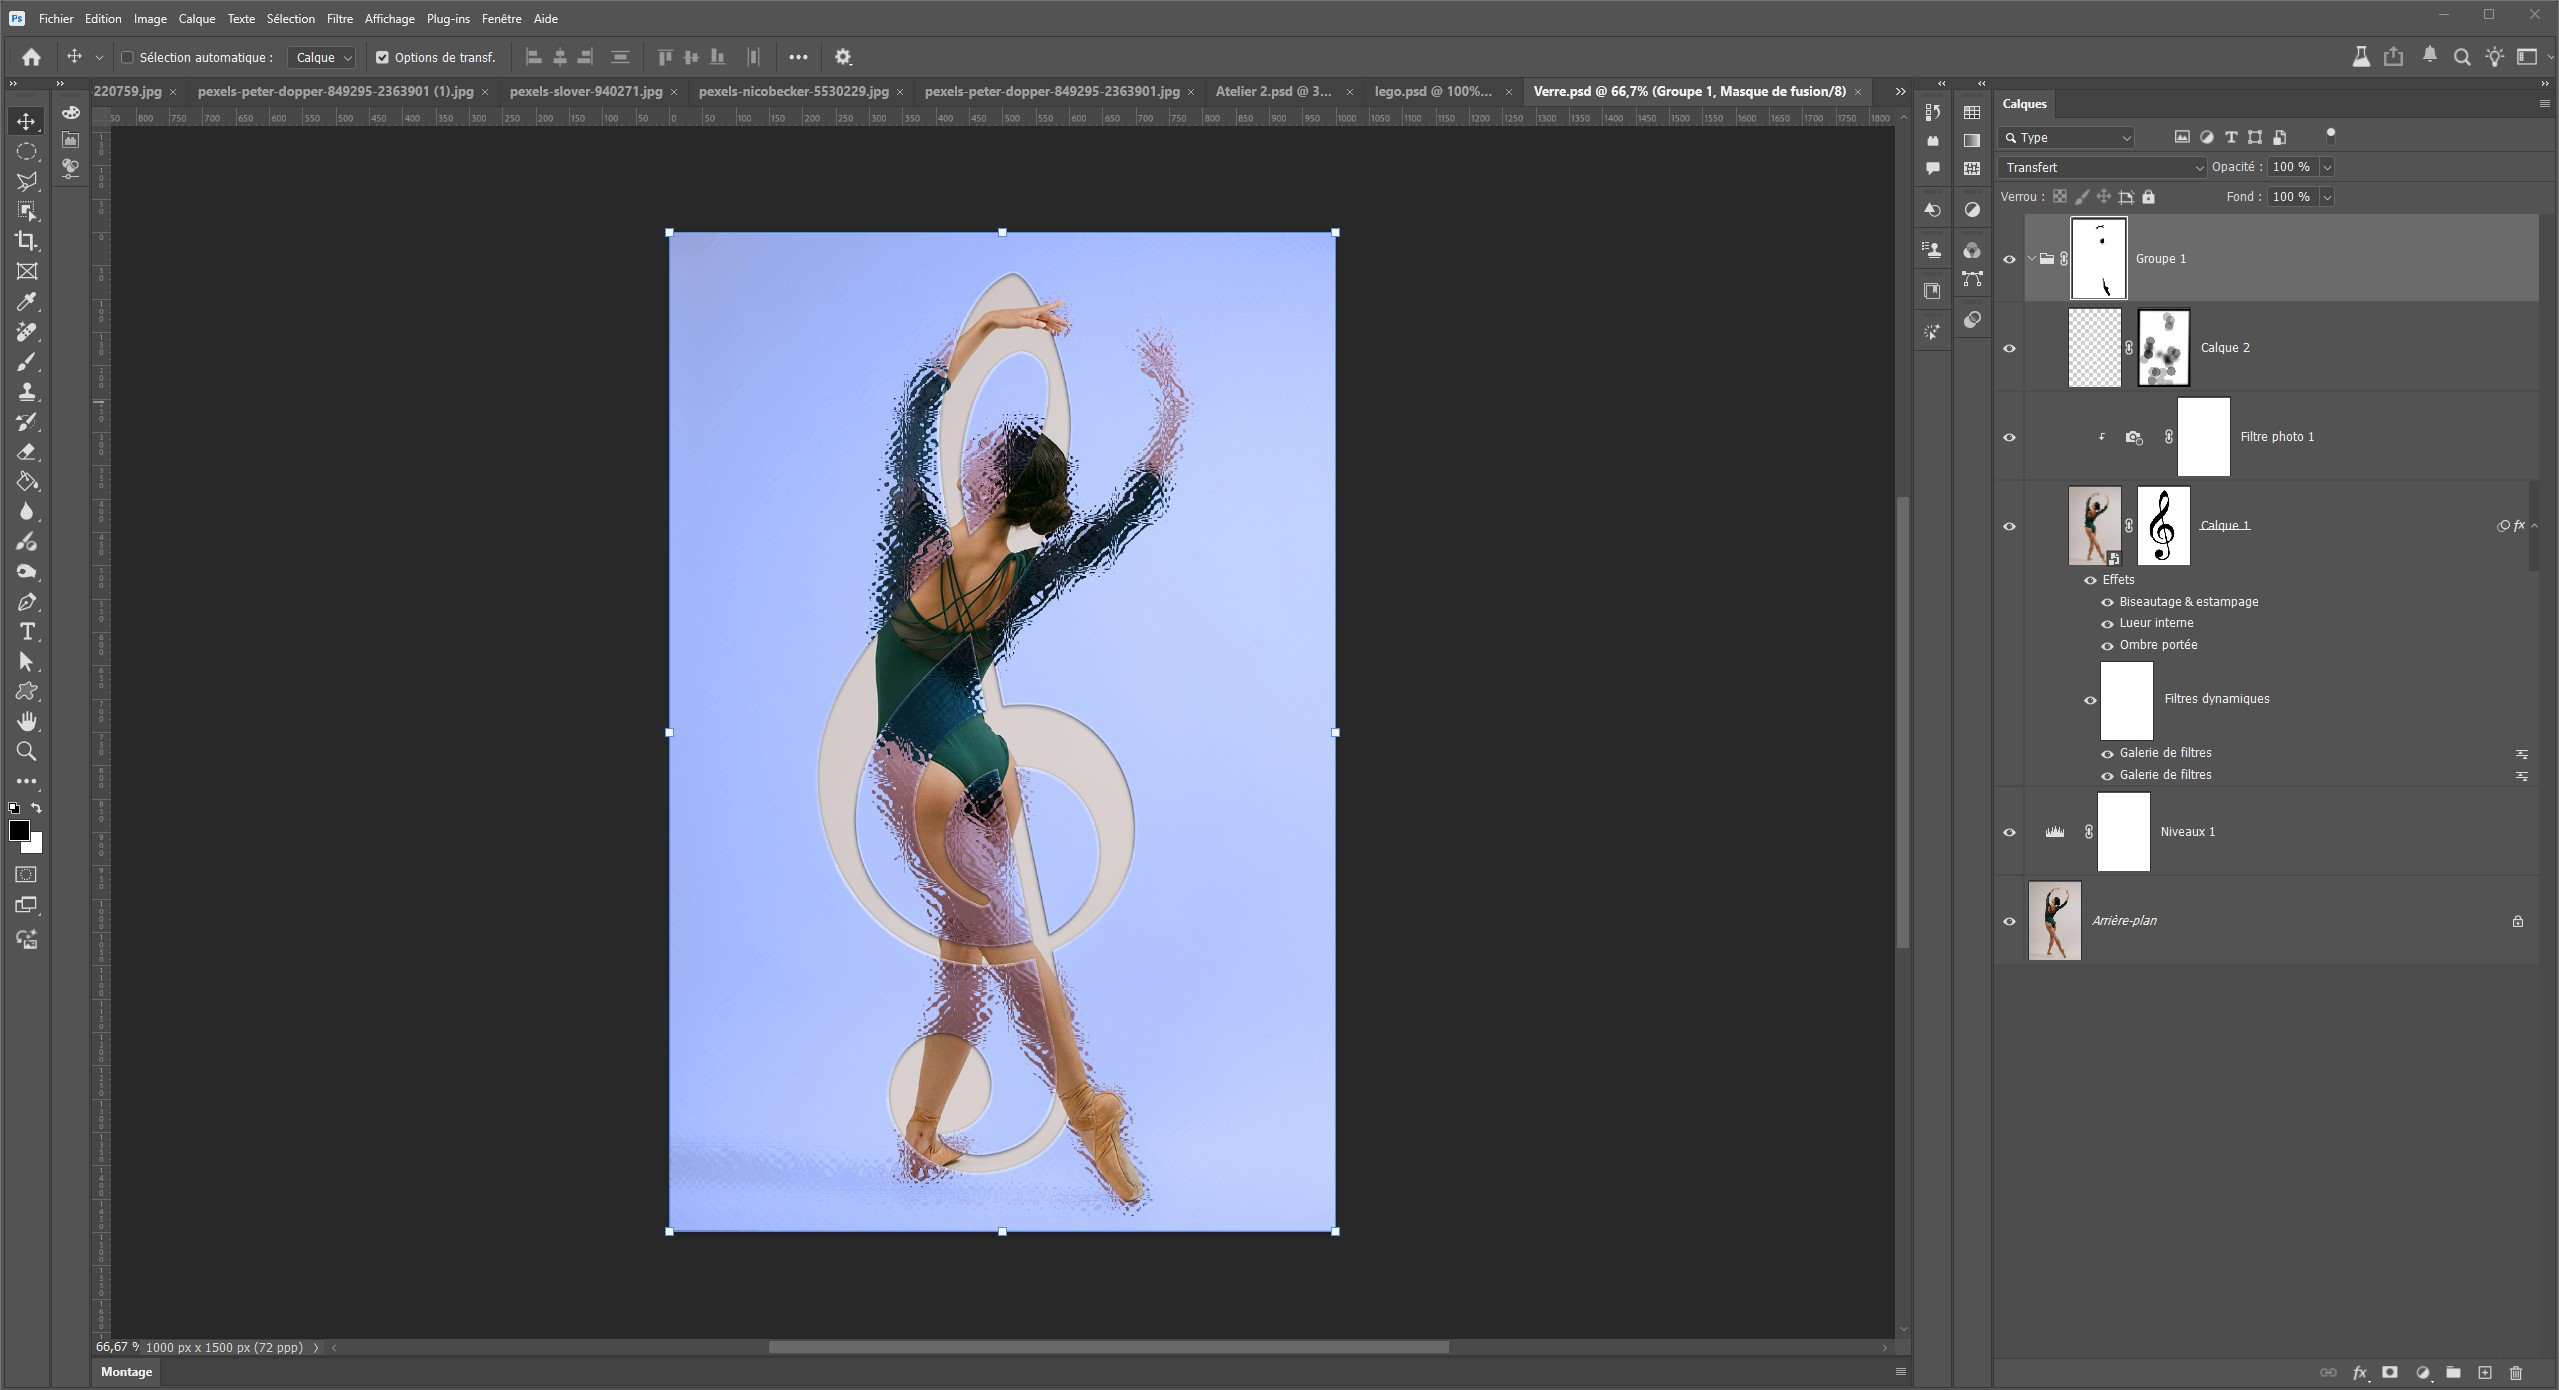Uncheck the Options de transf. checkbox

click(382, 58)
